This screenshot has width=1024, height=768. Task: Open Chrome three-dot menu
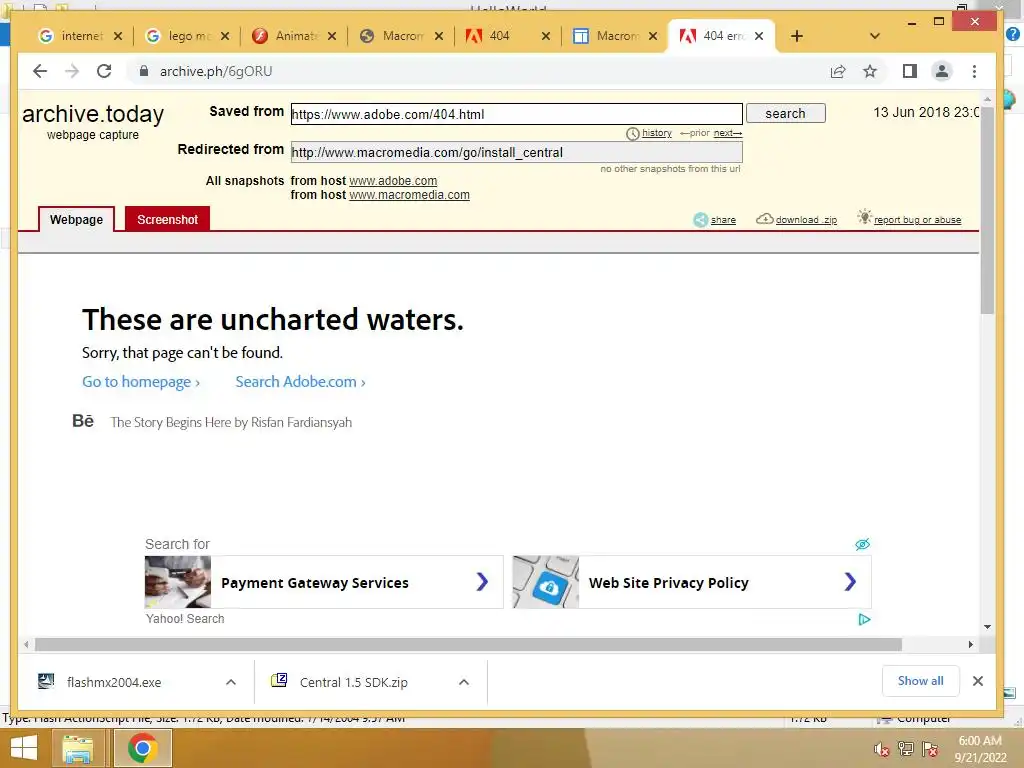pyautogui.click(x=974, y=71)
